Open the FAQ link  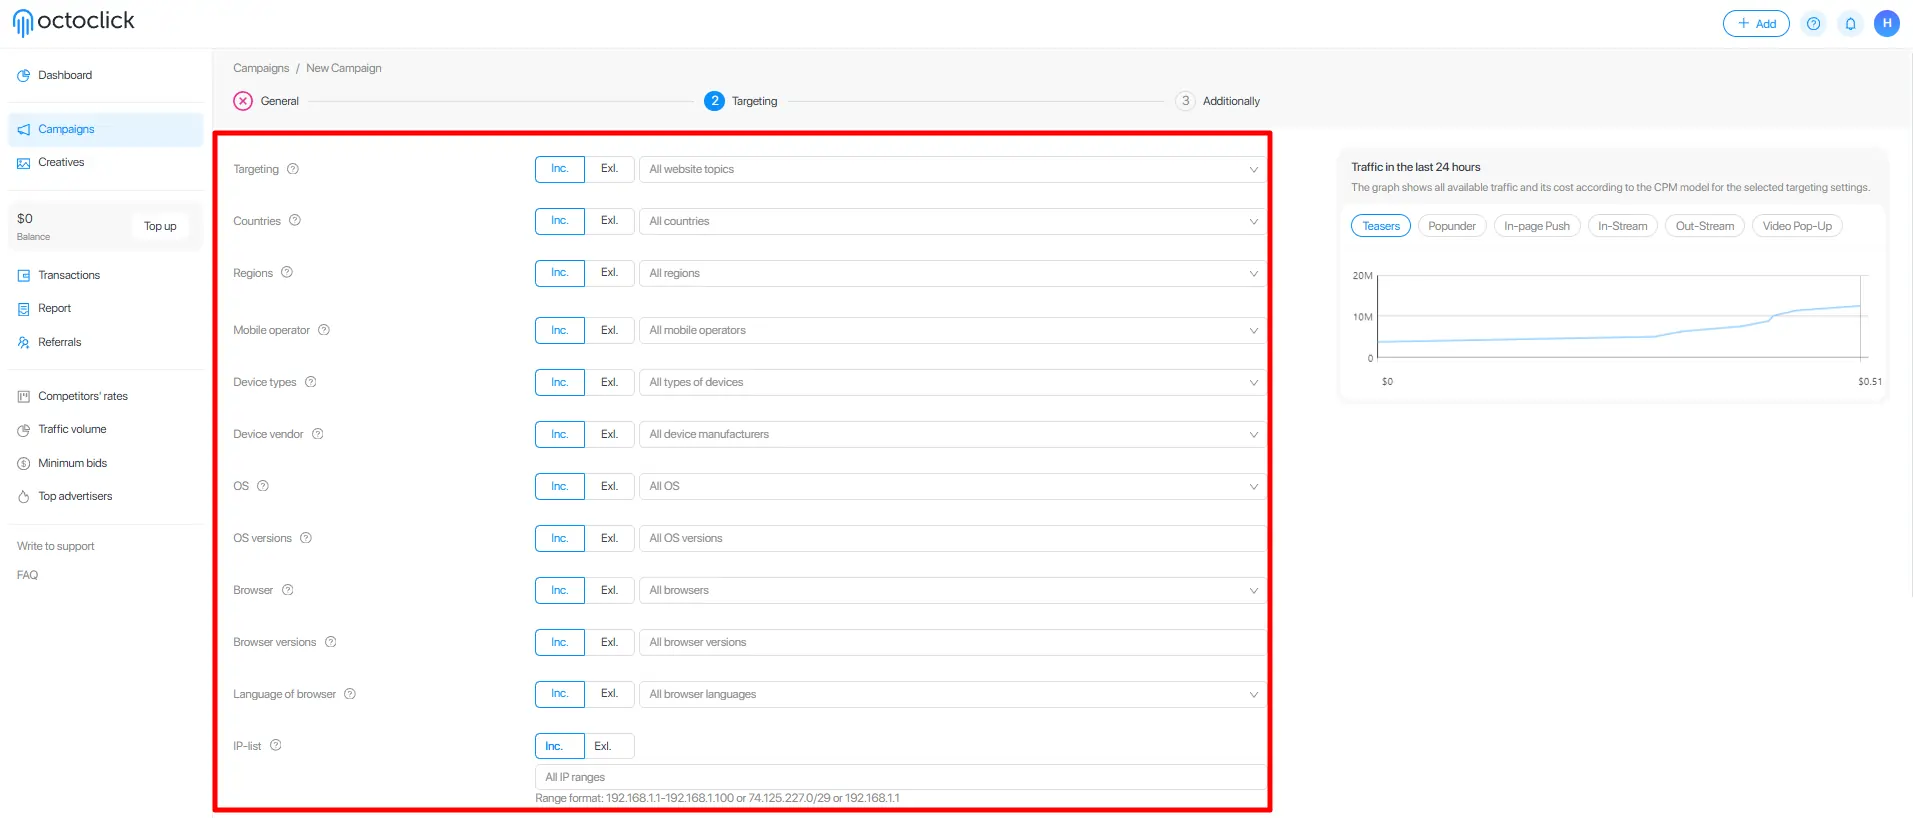tap(28, 575)
